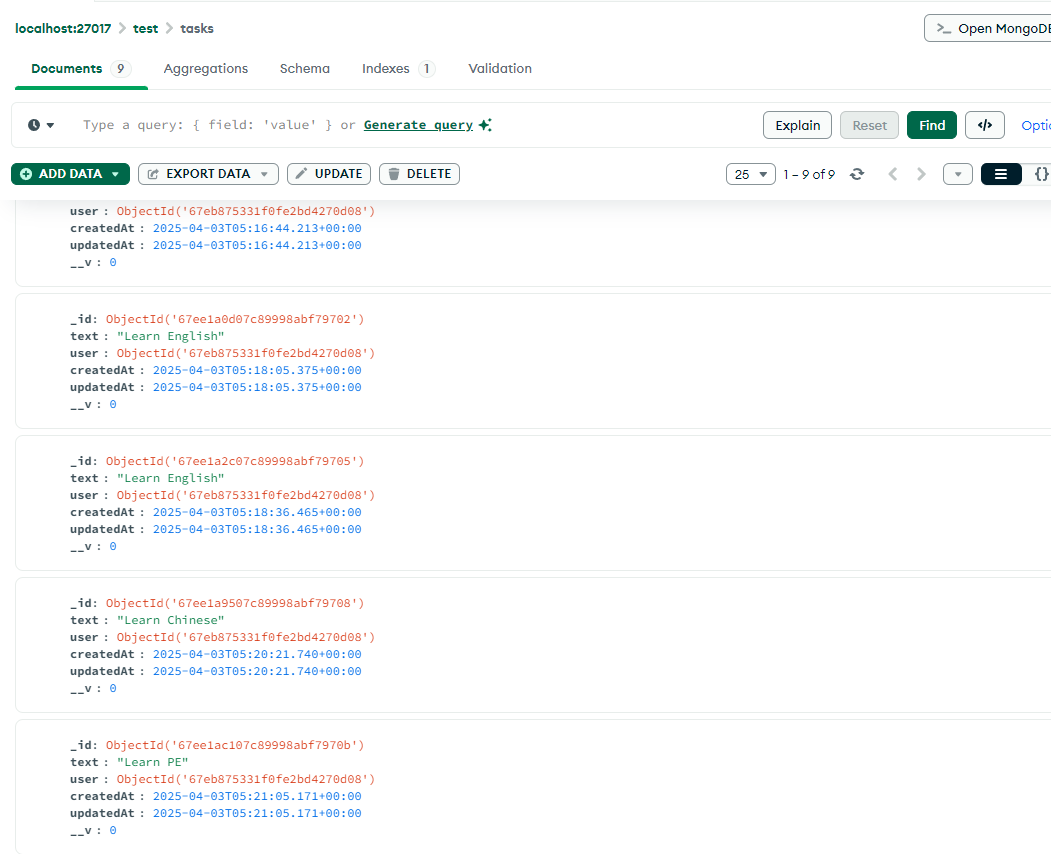Screen dimensions: 1051x854
Task: Click updatedAt value 05:18:36.465
Action: click(x=257, y=530)
